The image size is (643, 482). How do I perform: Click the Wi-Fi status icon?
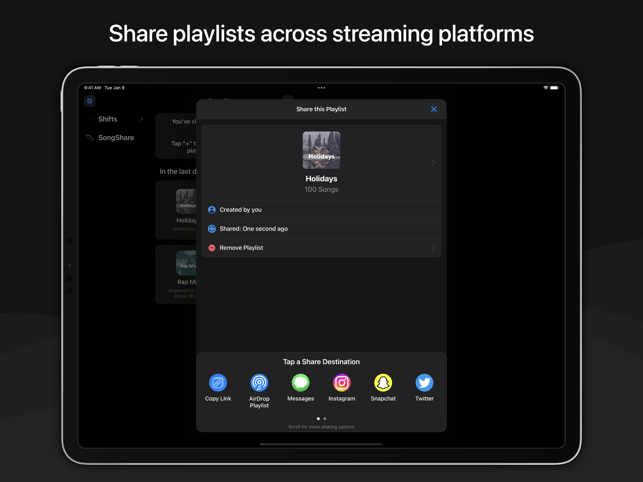pos(546,88)
